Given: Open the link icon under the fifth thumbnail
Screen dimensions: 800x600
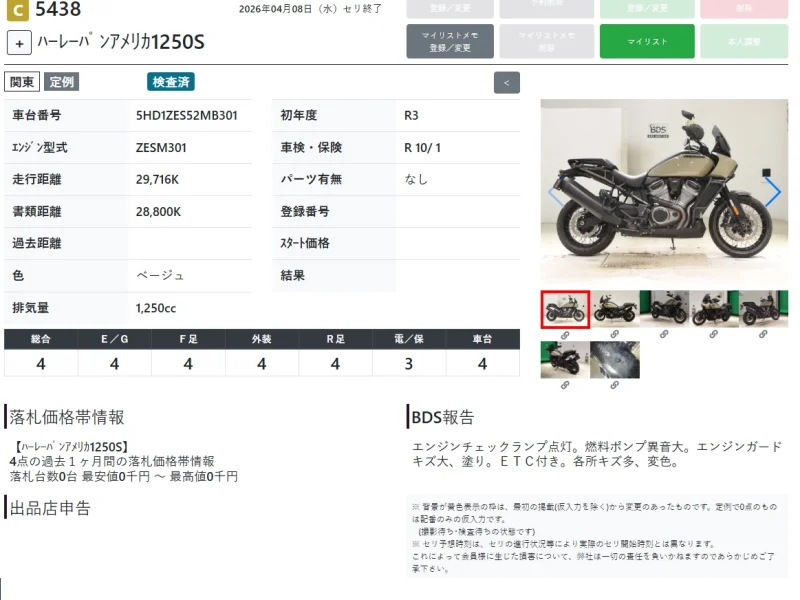Looking at the screenshot, I should point(763,334).
